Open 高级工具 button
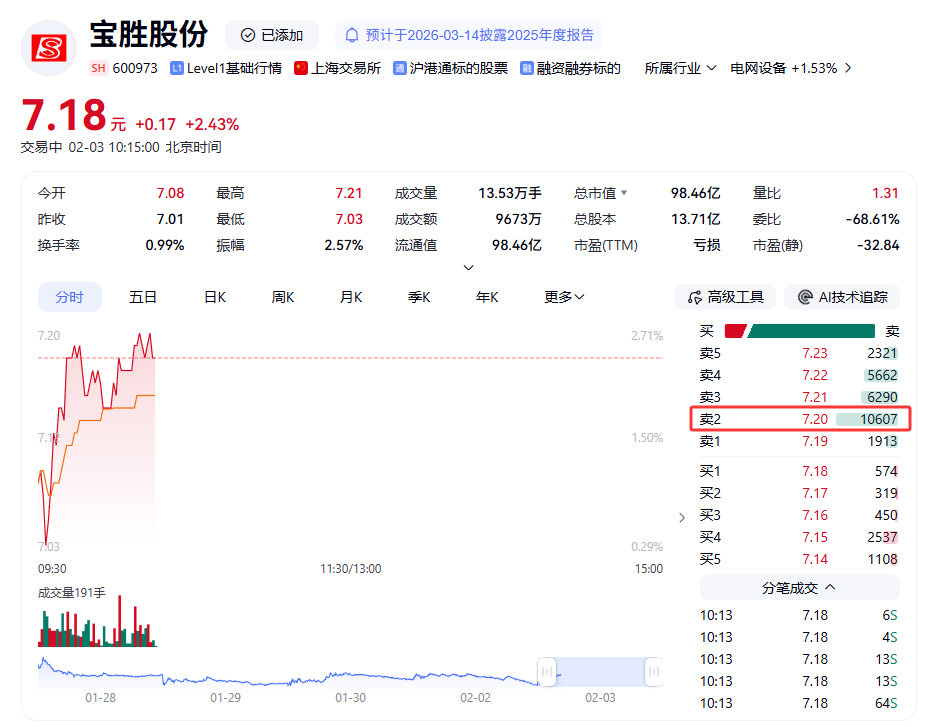 point(725,297)
